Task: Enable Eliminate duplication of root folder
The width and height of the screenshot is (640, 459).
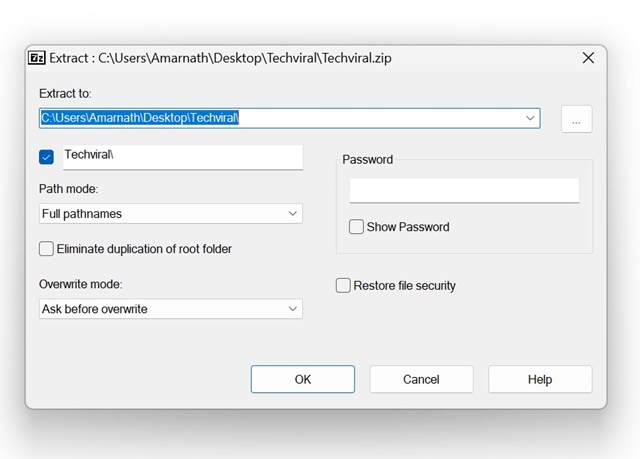Action: coord(46,249)
